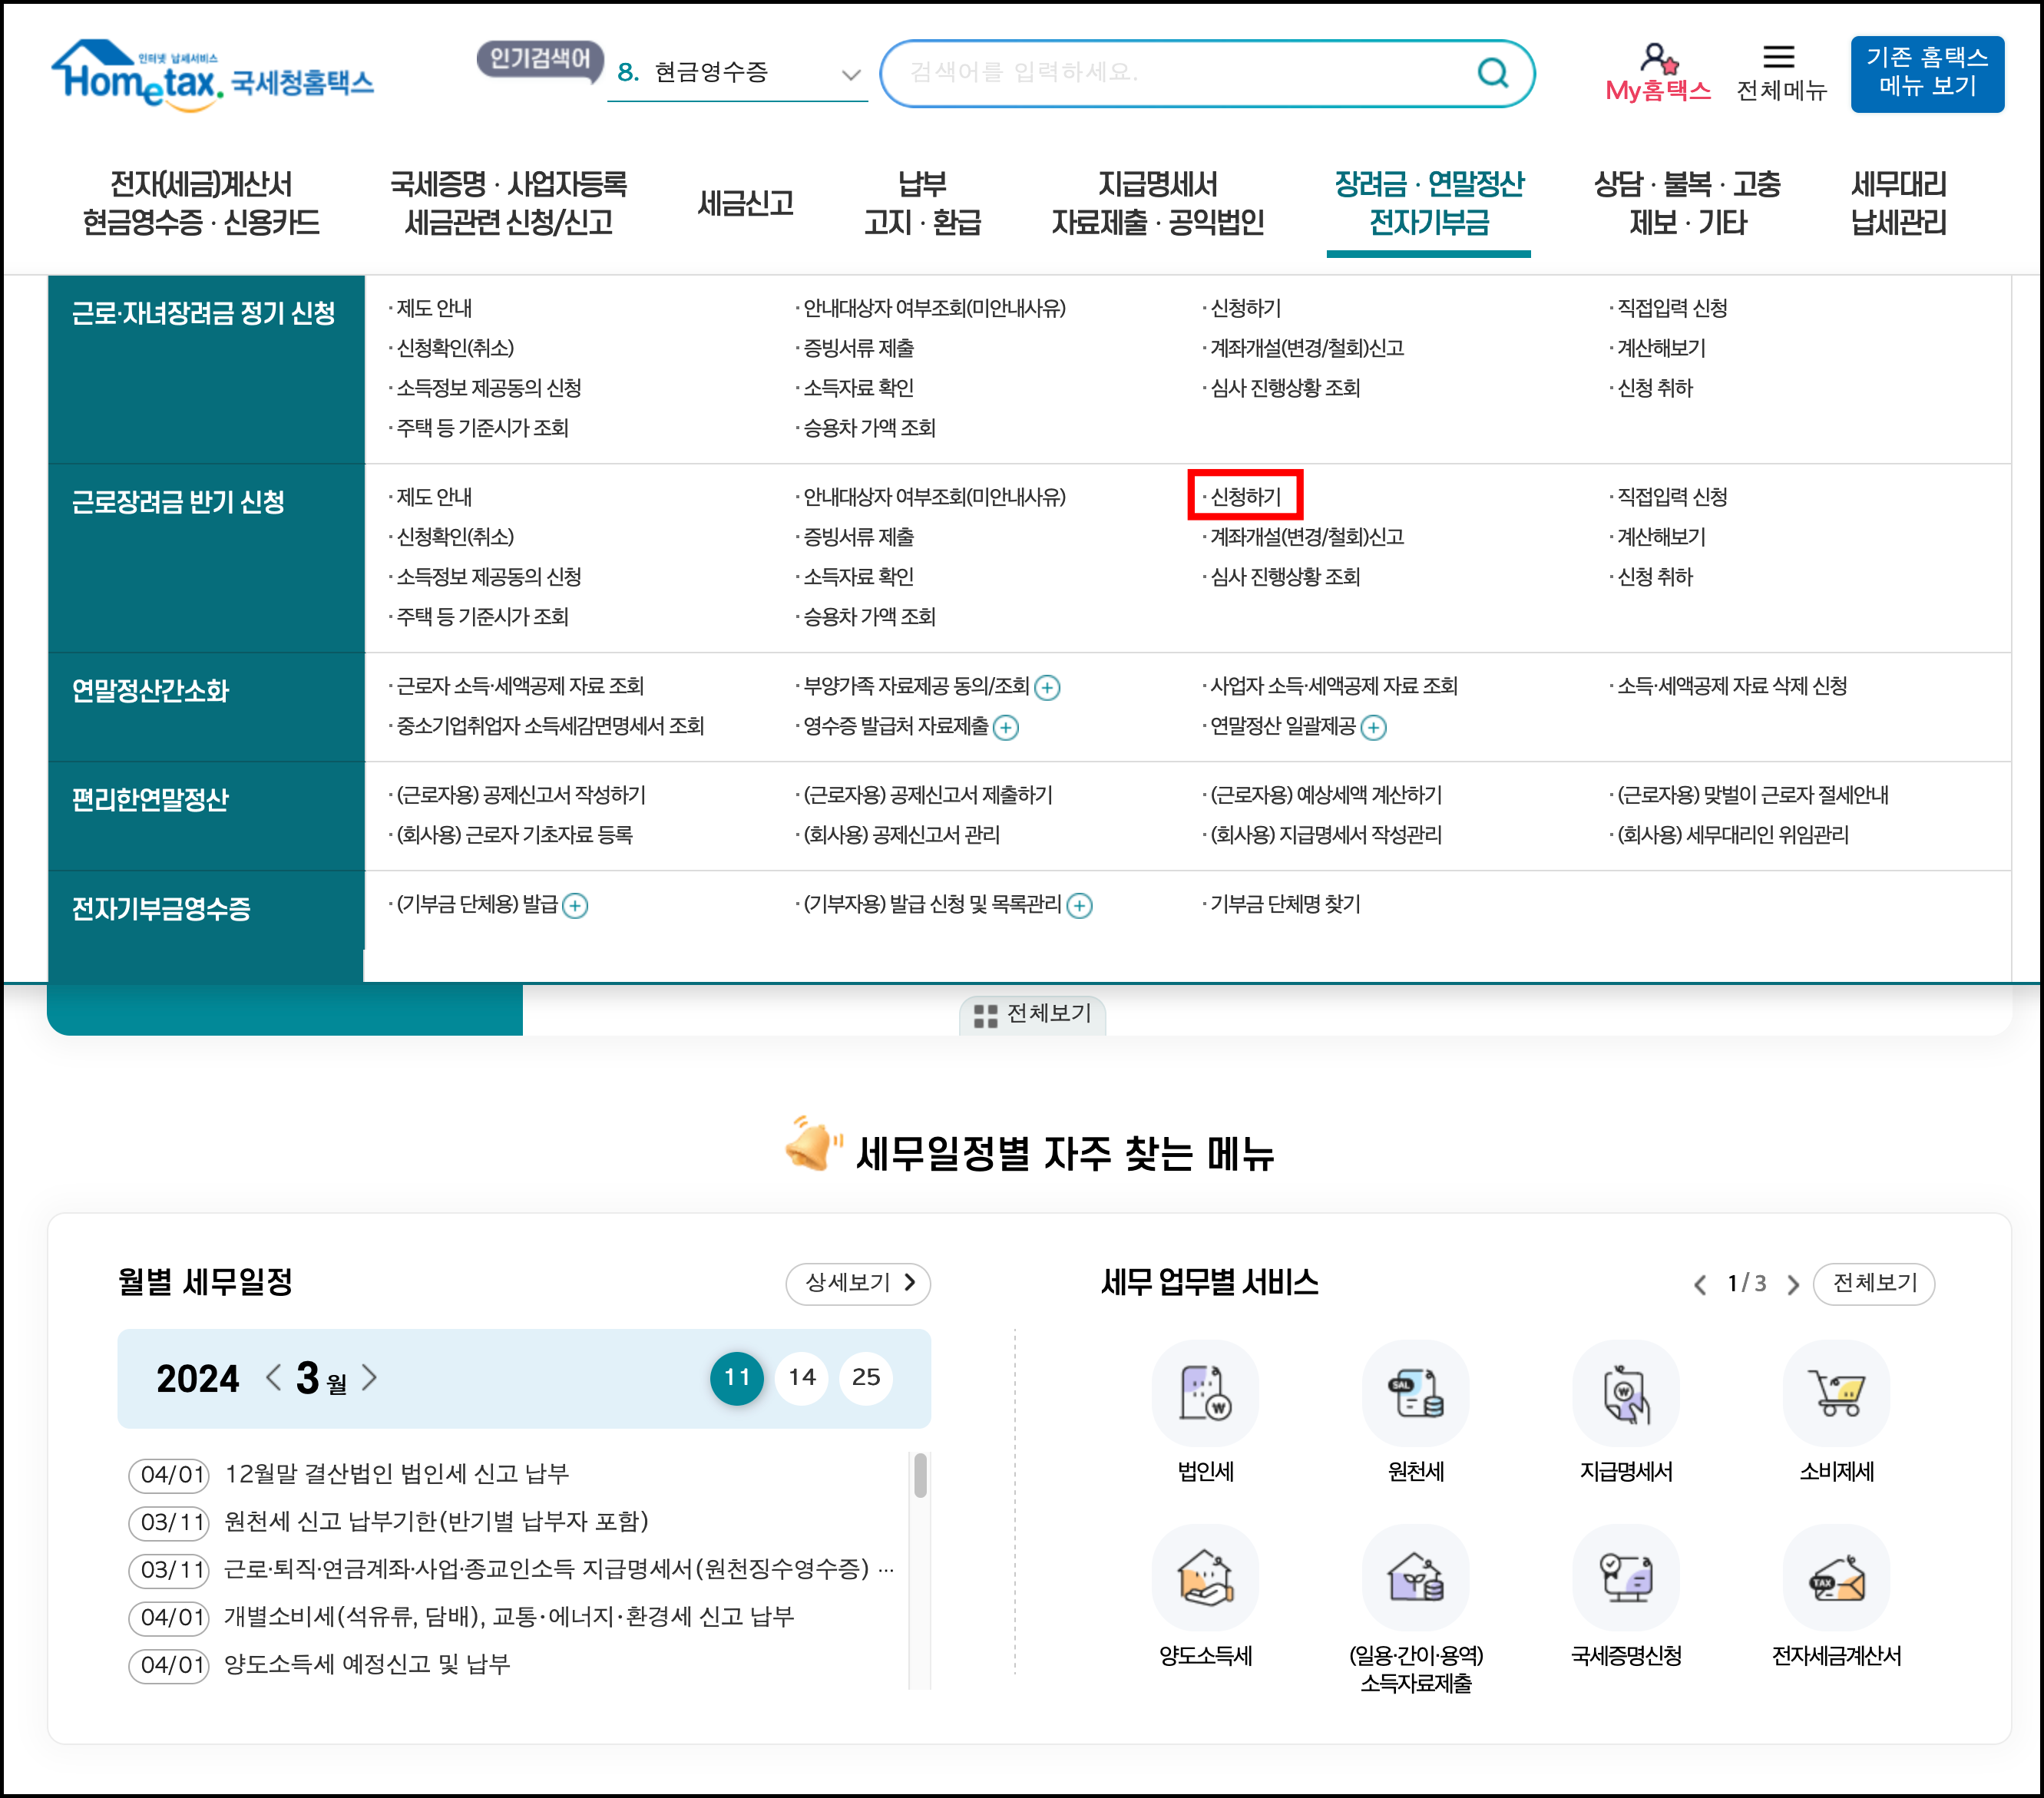
Task: Click the 전체보기 tab below menu
Action: tap(1033, 1015)
